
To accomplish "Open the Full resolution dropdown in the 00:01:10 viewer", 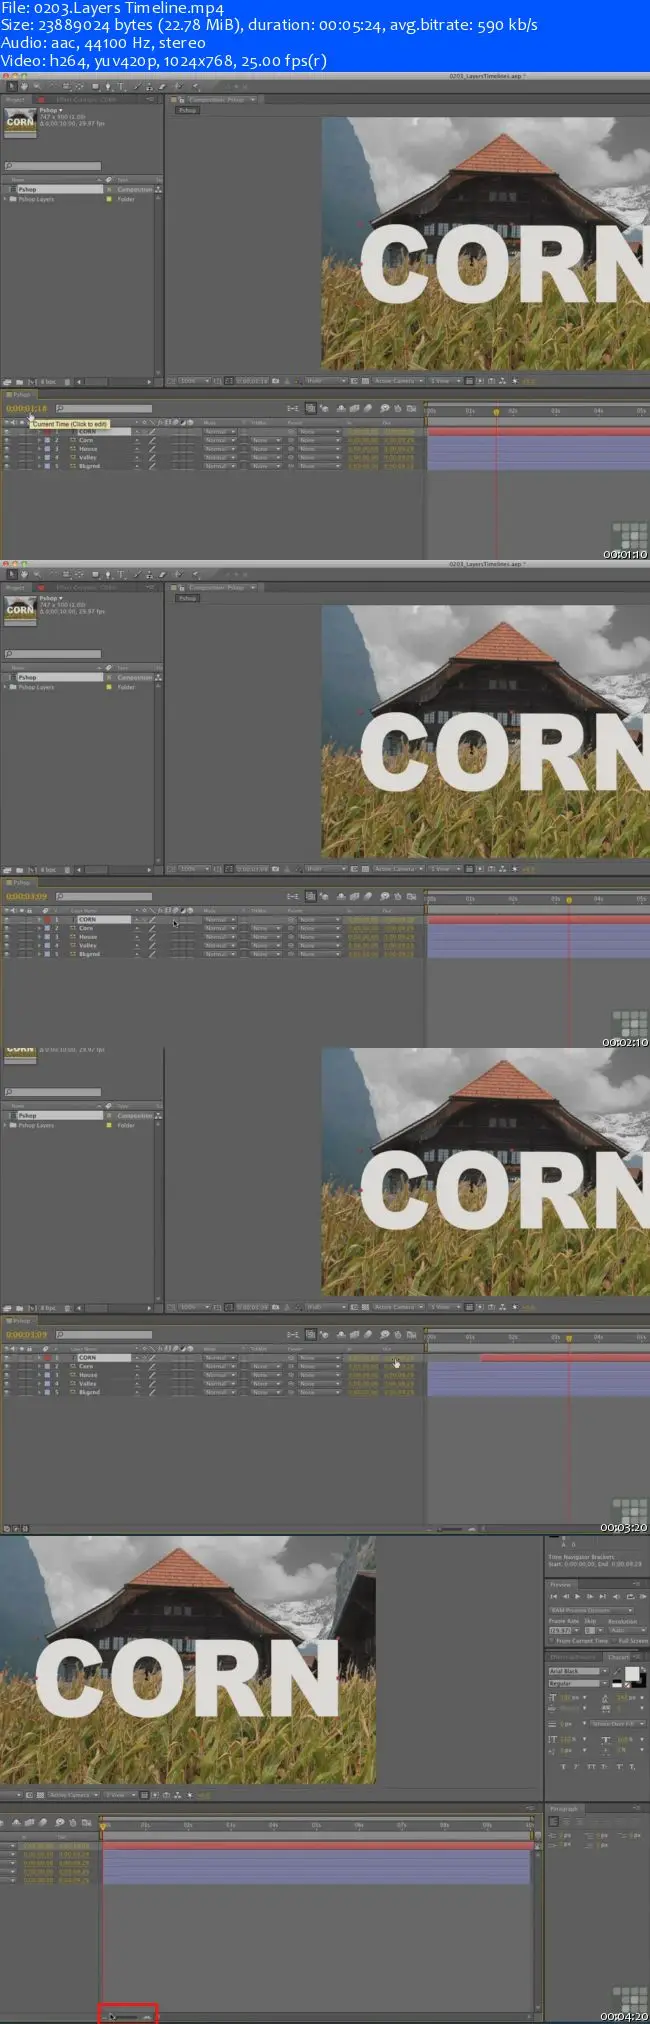I will coord(324,381).
